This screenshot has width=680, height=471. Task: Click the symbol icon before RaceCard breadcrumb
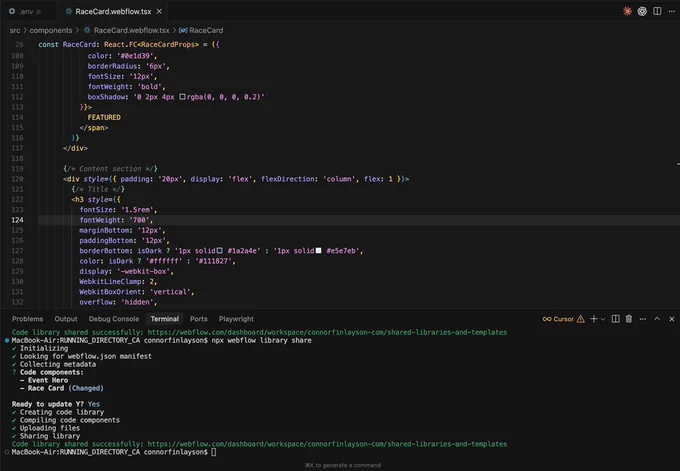183,30
